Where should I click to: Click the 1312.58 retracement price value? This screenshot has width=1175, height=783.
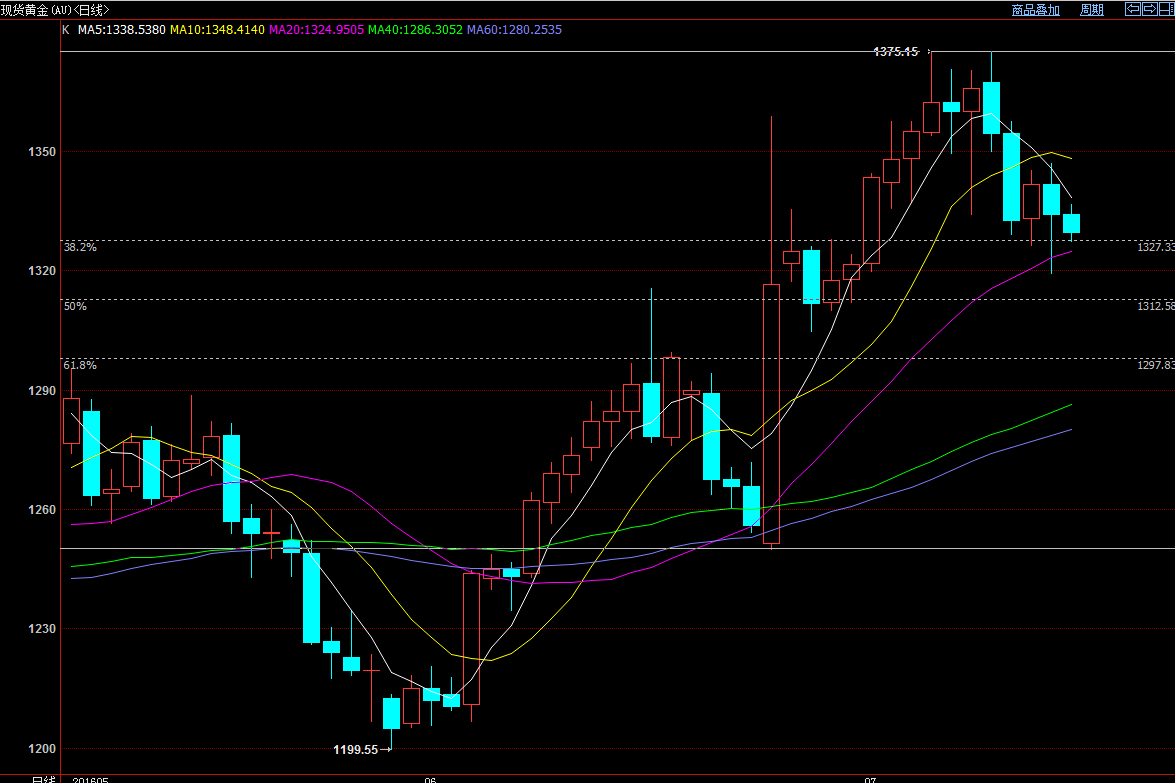1156,306
